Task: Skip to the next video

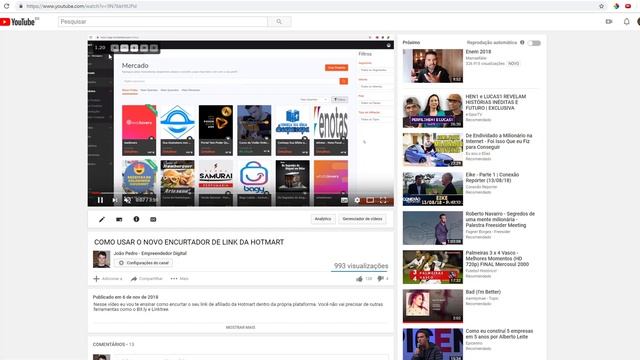Action: point(115,200)
